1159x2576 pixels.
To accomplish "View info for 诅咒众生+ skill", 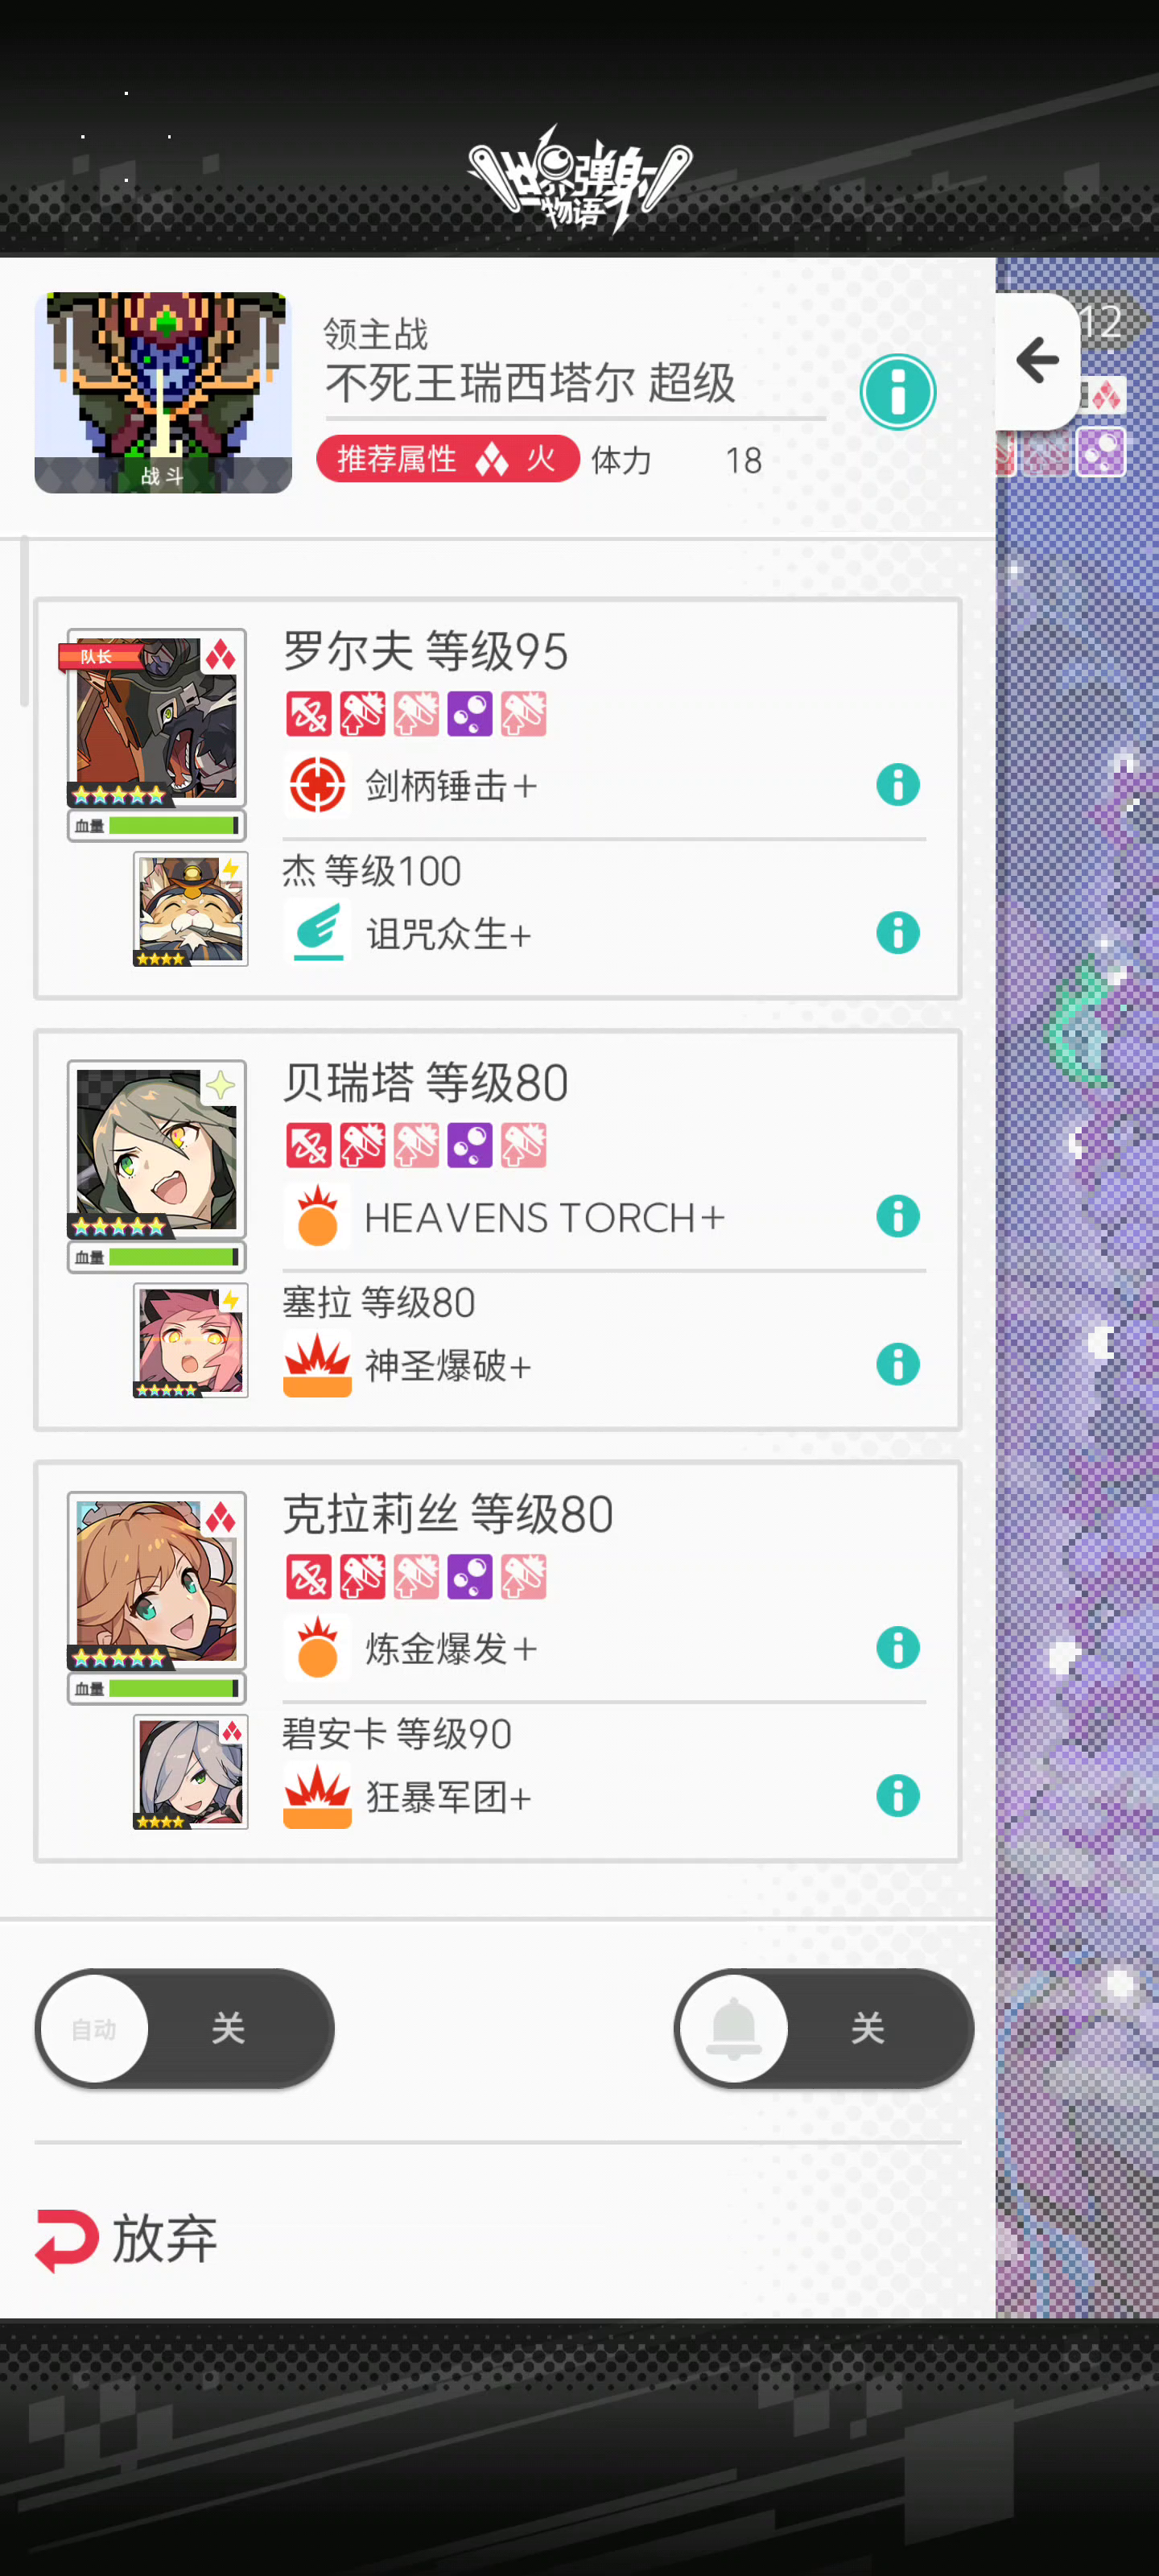I will [897, 933].
